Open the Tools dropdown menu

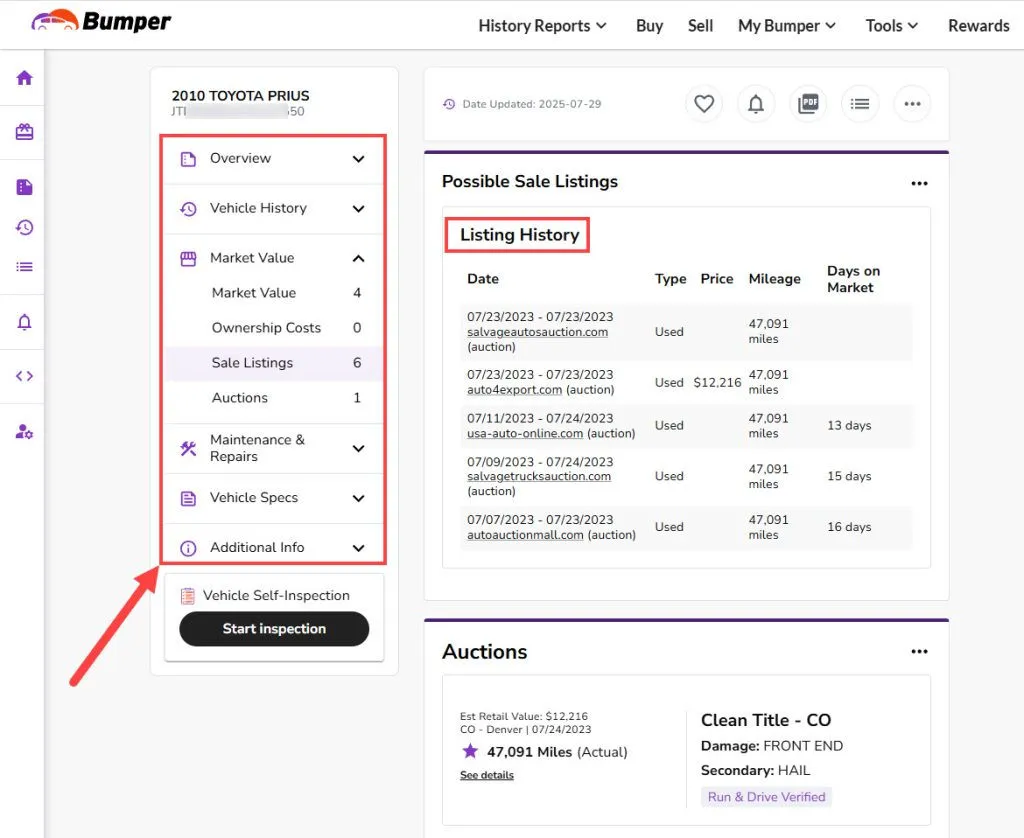[x=891, y=25]
